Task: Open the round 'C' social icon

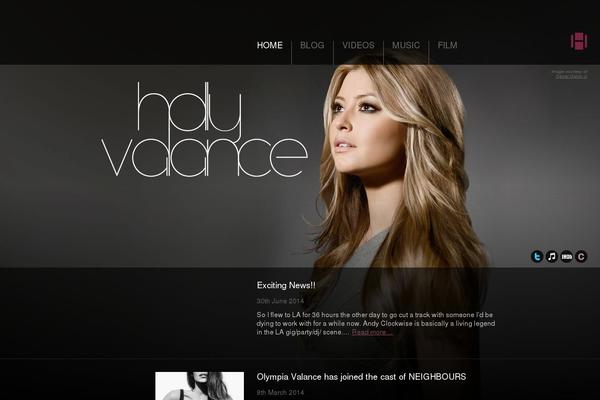Action: (x=581, y=256)
